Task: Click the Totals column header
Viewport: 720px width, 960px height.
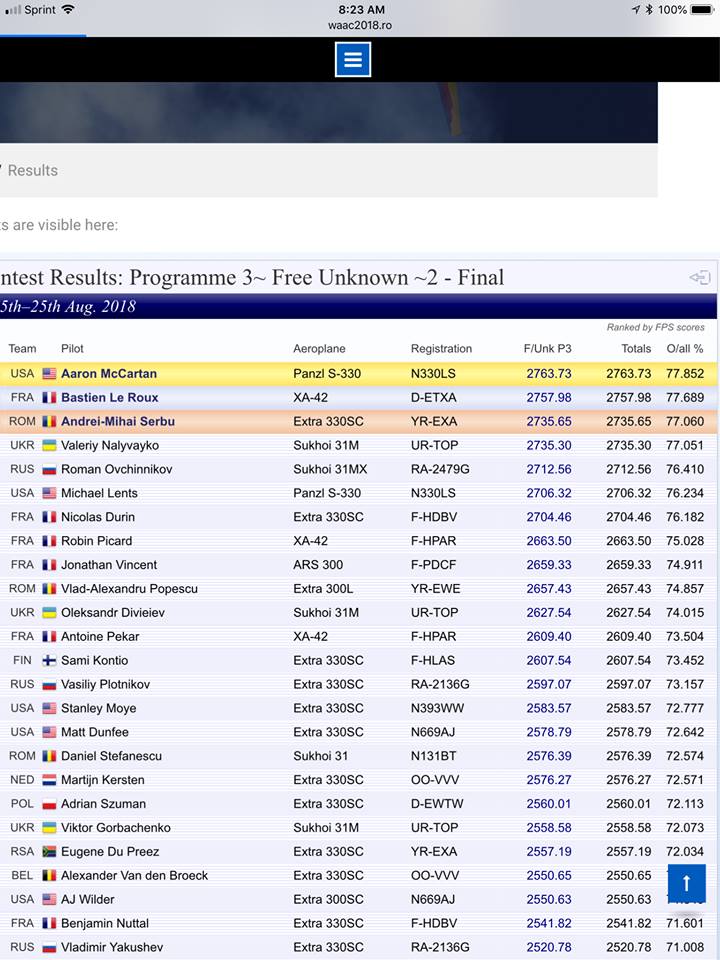Action: pos(636,348)
